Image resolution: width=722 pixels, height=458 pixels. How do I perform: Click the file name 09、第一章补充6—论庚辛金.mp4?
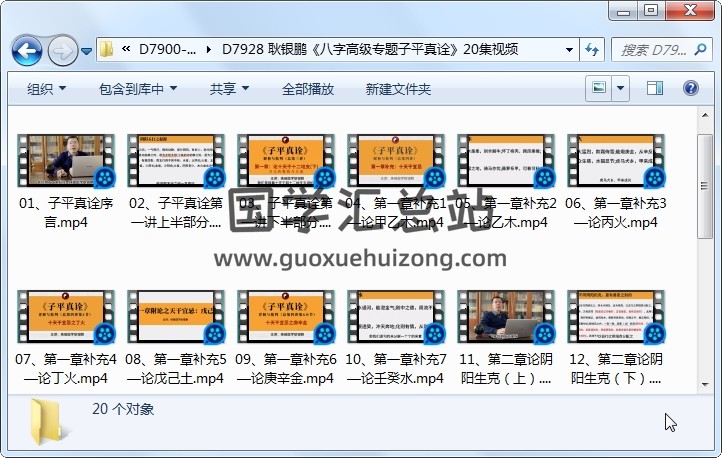(x=286, y=369)
